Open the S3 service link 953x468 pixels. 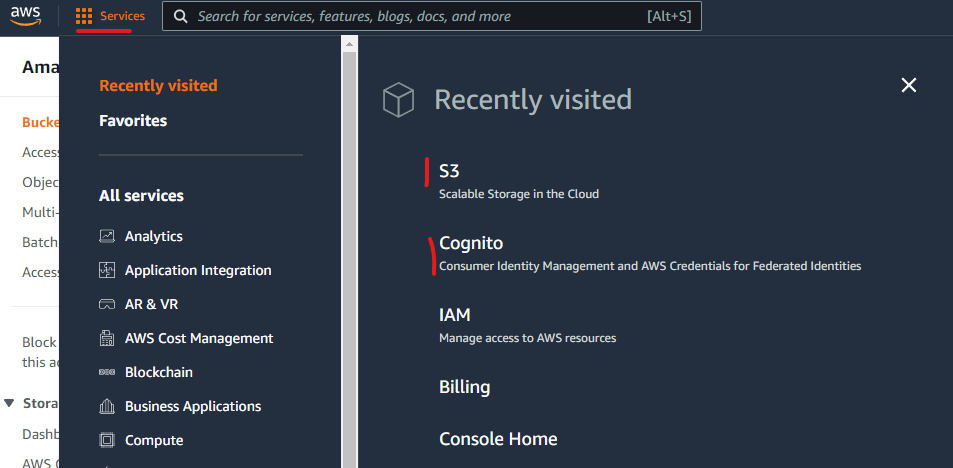[x=449, y=171]
